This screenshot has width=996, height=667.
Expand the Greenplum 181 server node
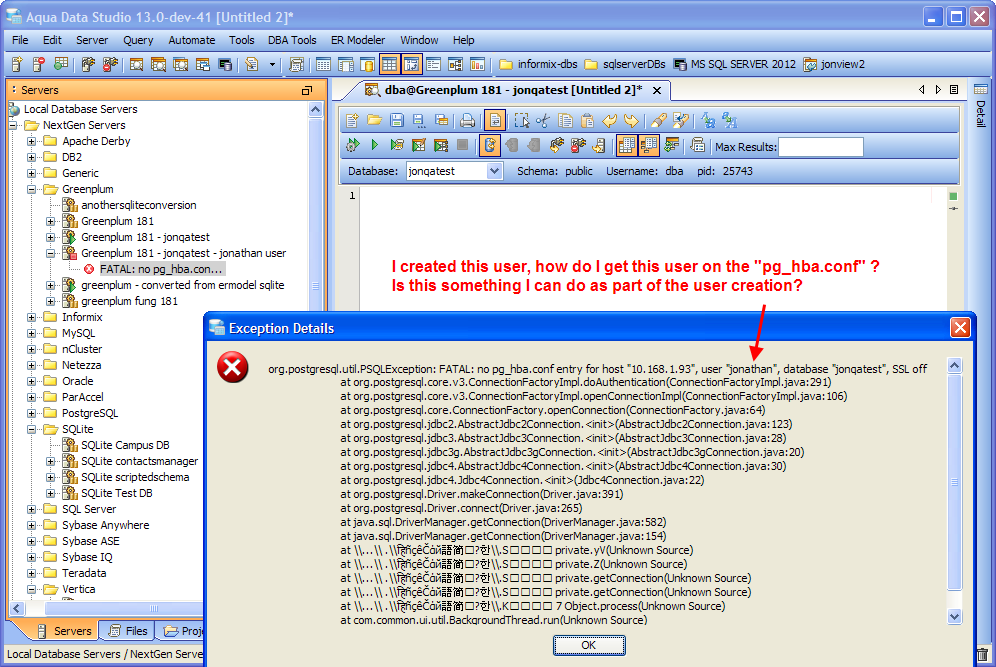click(x=51, y=221)
